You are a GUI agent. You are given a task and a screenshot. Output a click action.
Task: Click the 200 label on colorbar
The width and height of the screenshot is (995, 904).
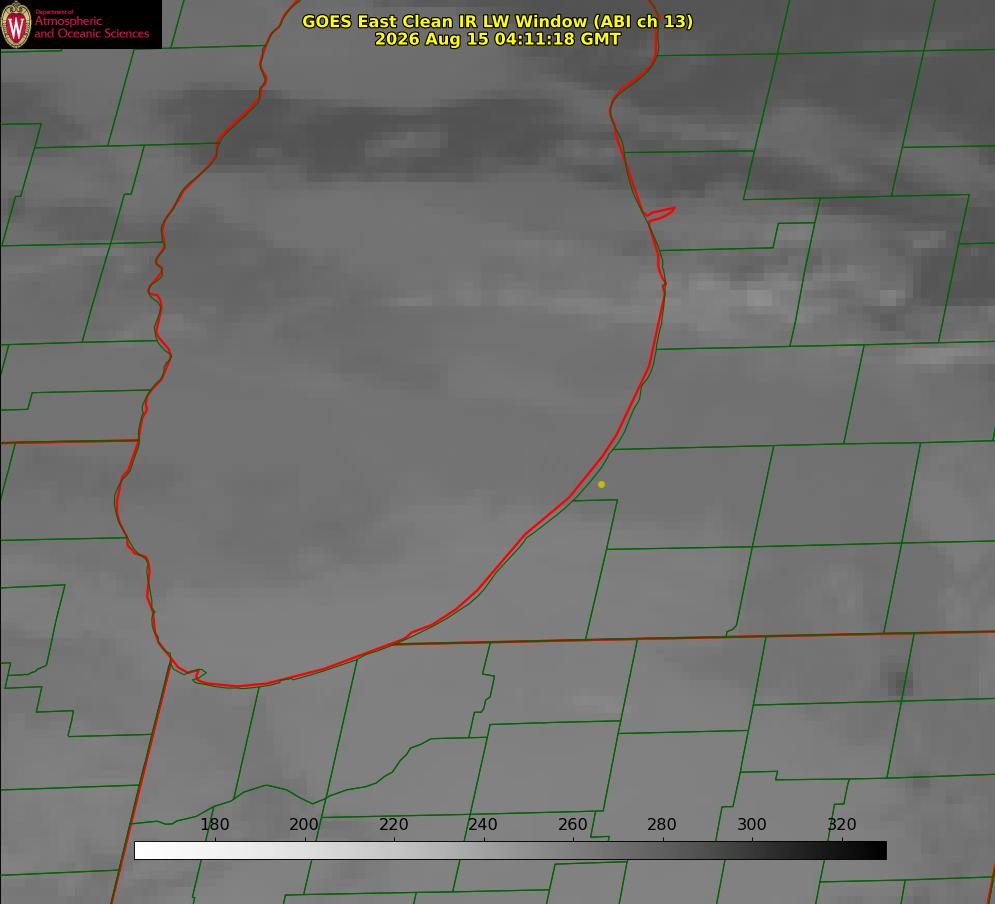[x=304, y=824]
